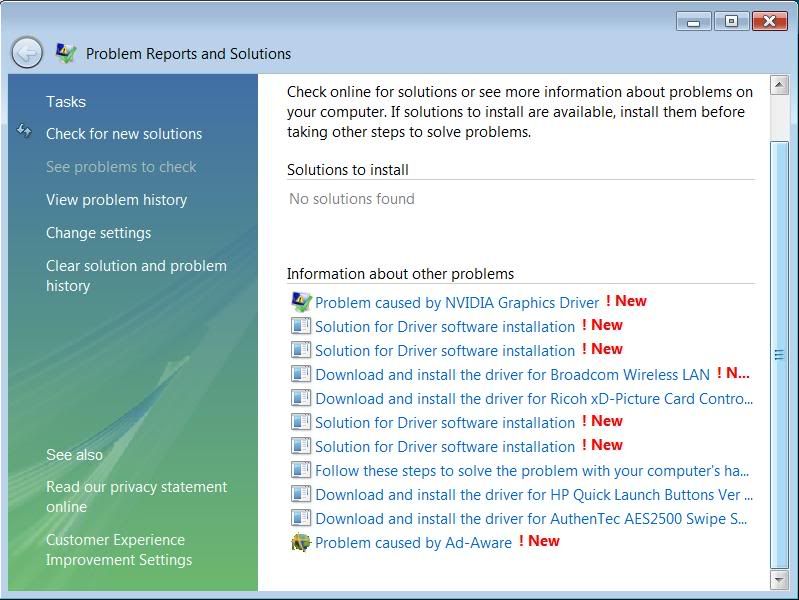The width and height of the screenshot is (799, 600).
Task: Click the icon beside AuthenTec AES2500 Swipe entry
Action: tap(301, 518)
